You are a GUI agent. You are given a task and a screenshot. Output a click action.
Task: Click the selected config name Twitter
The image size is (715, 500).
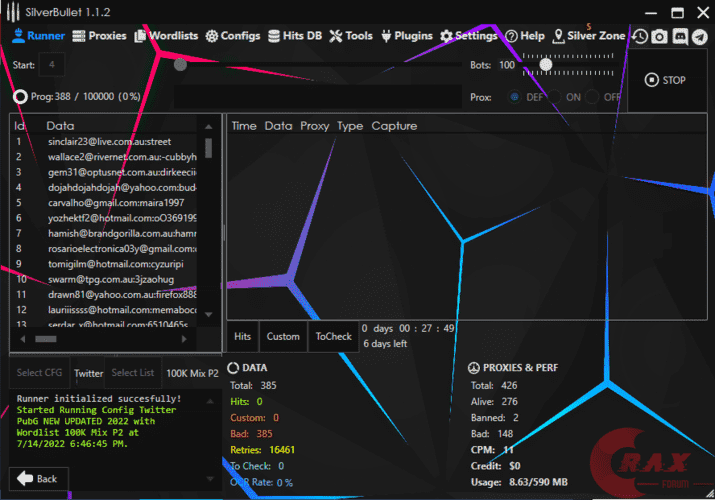pos(88,373)
